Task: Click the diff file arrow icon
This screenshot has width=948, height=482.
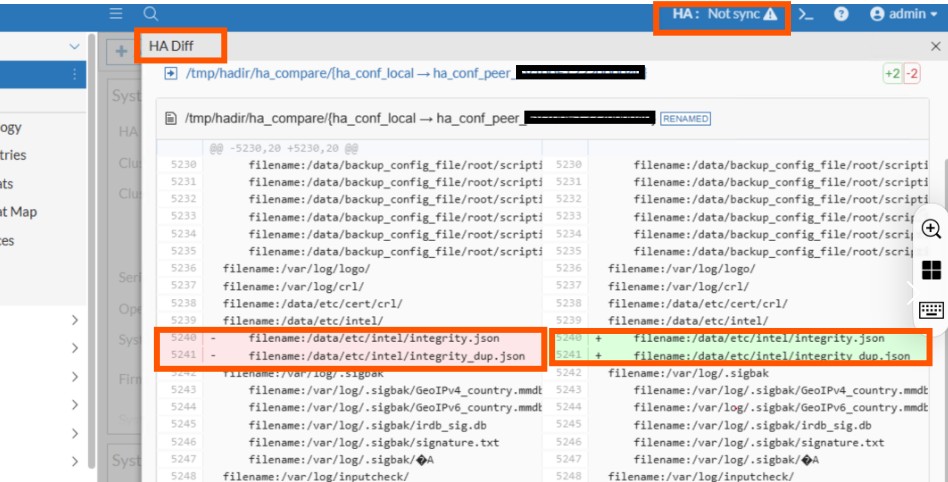Action: pyautogui.click(x=171, y=73)
